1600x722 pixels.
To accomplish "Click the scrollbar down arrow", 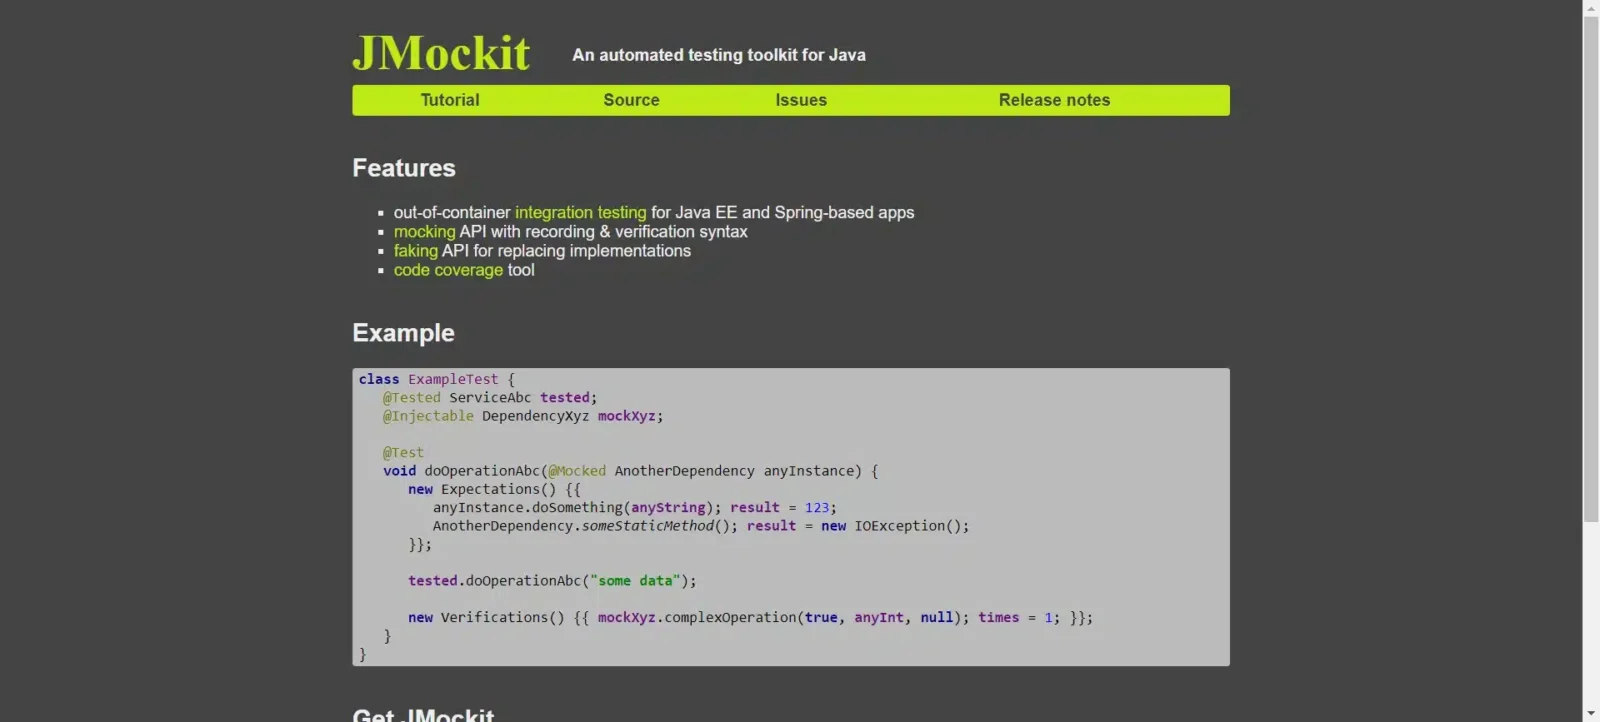I will click(x=1591, y=713).
